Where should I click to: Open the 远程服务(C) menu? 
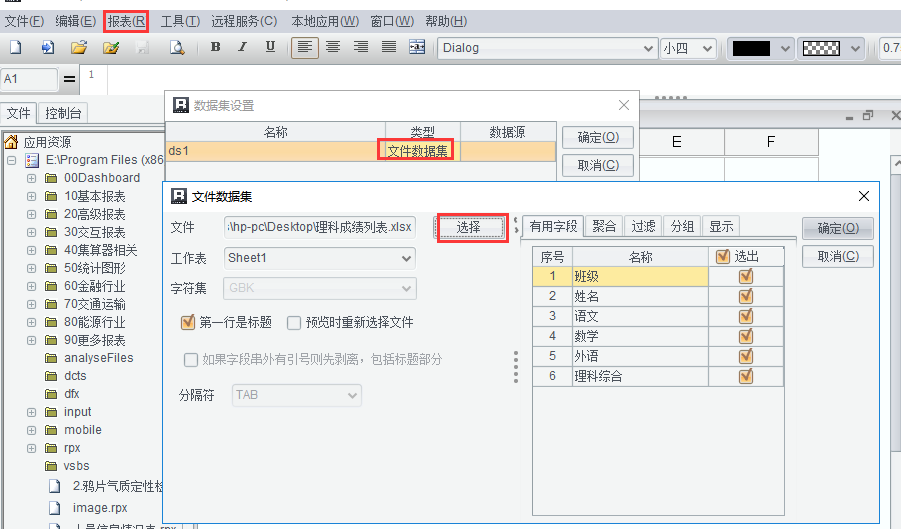(244, 21)
